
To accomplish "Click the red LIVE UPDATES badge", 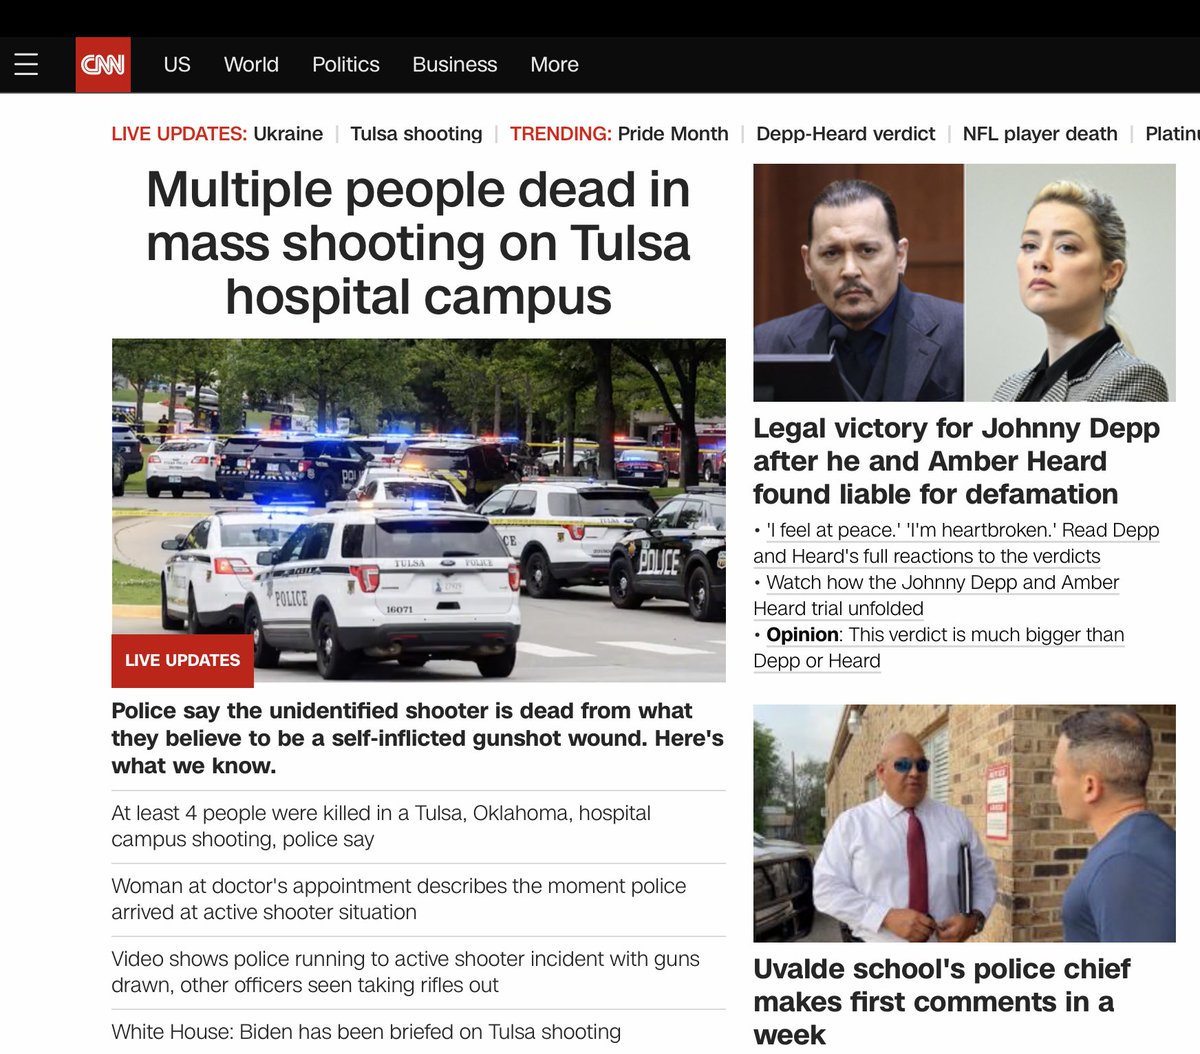I will pyautogui.click(x=183, y=660).
